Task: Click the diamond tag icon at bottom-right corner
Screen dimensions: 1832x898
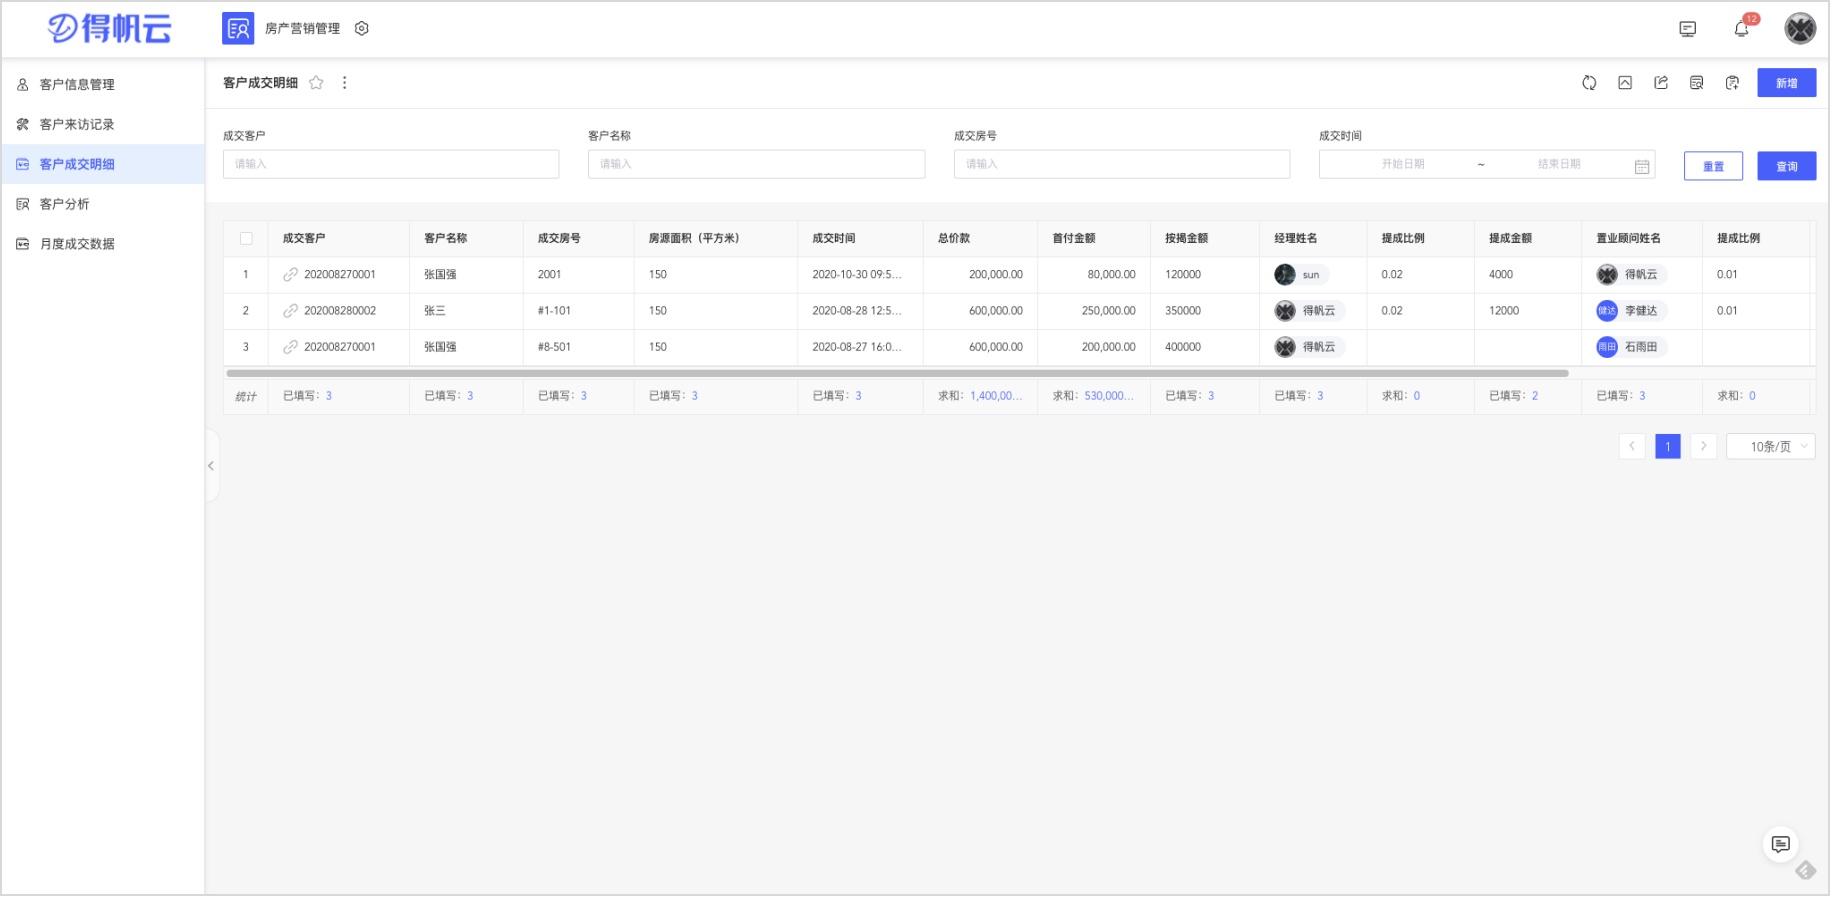Action: click(x=1806, y=871)
